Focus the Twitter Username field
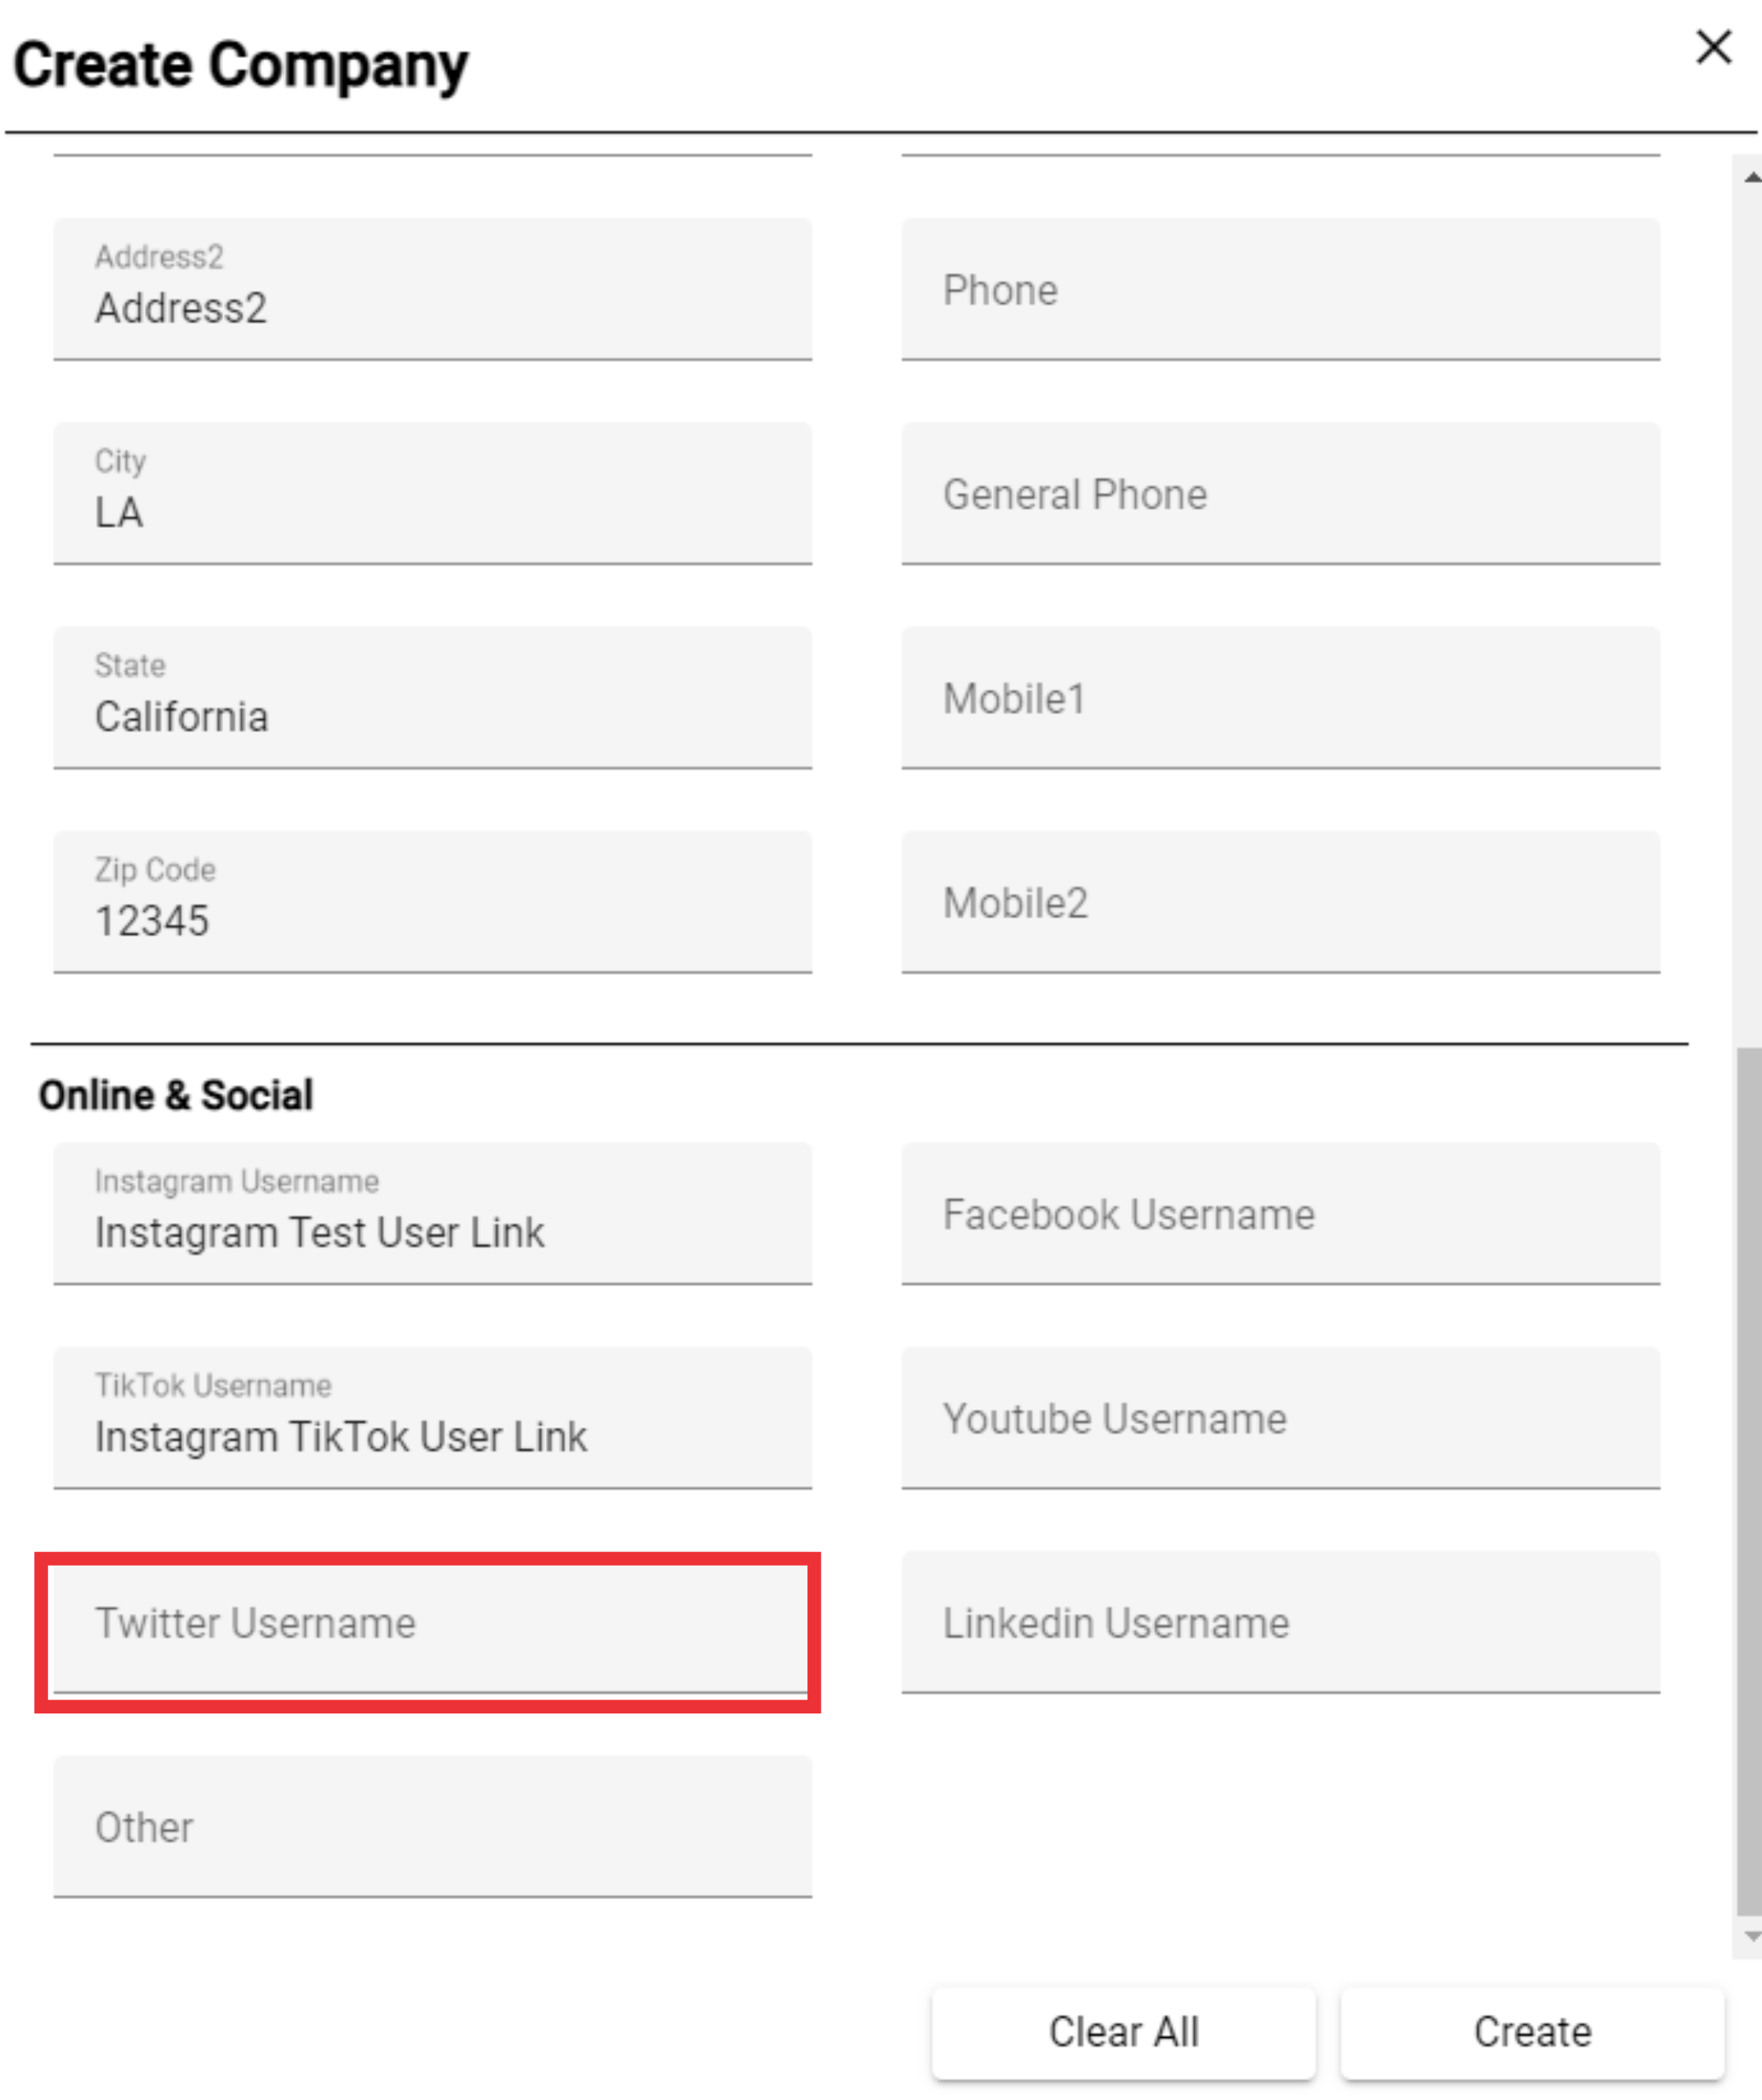The height and width of the screenshot is (2100, 1762). click(x=432, y=1623)
